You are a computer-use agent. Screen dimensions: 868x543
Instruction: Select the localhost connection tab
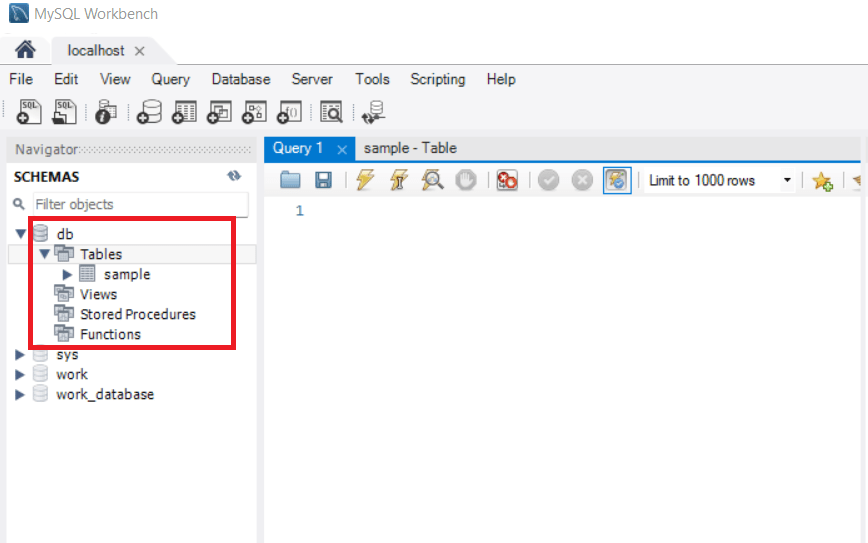tap(96, 50)
